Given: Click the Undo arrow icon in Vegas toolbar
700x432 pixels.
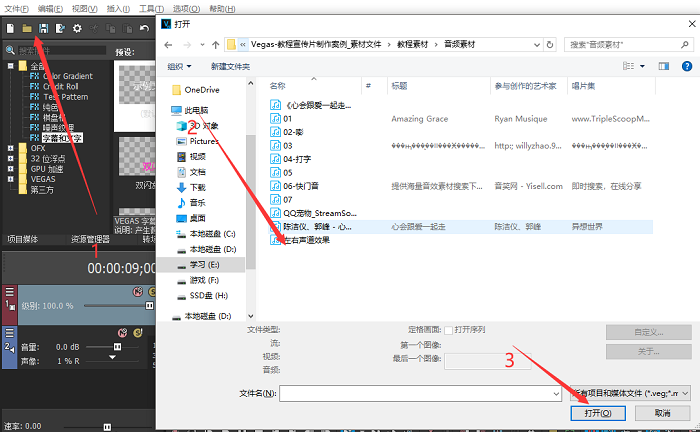Looking at the screenshot, I should tap(144, 29).
